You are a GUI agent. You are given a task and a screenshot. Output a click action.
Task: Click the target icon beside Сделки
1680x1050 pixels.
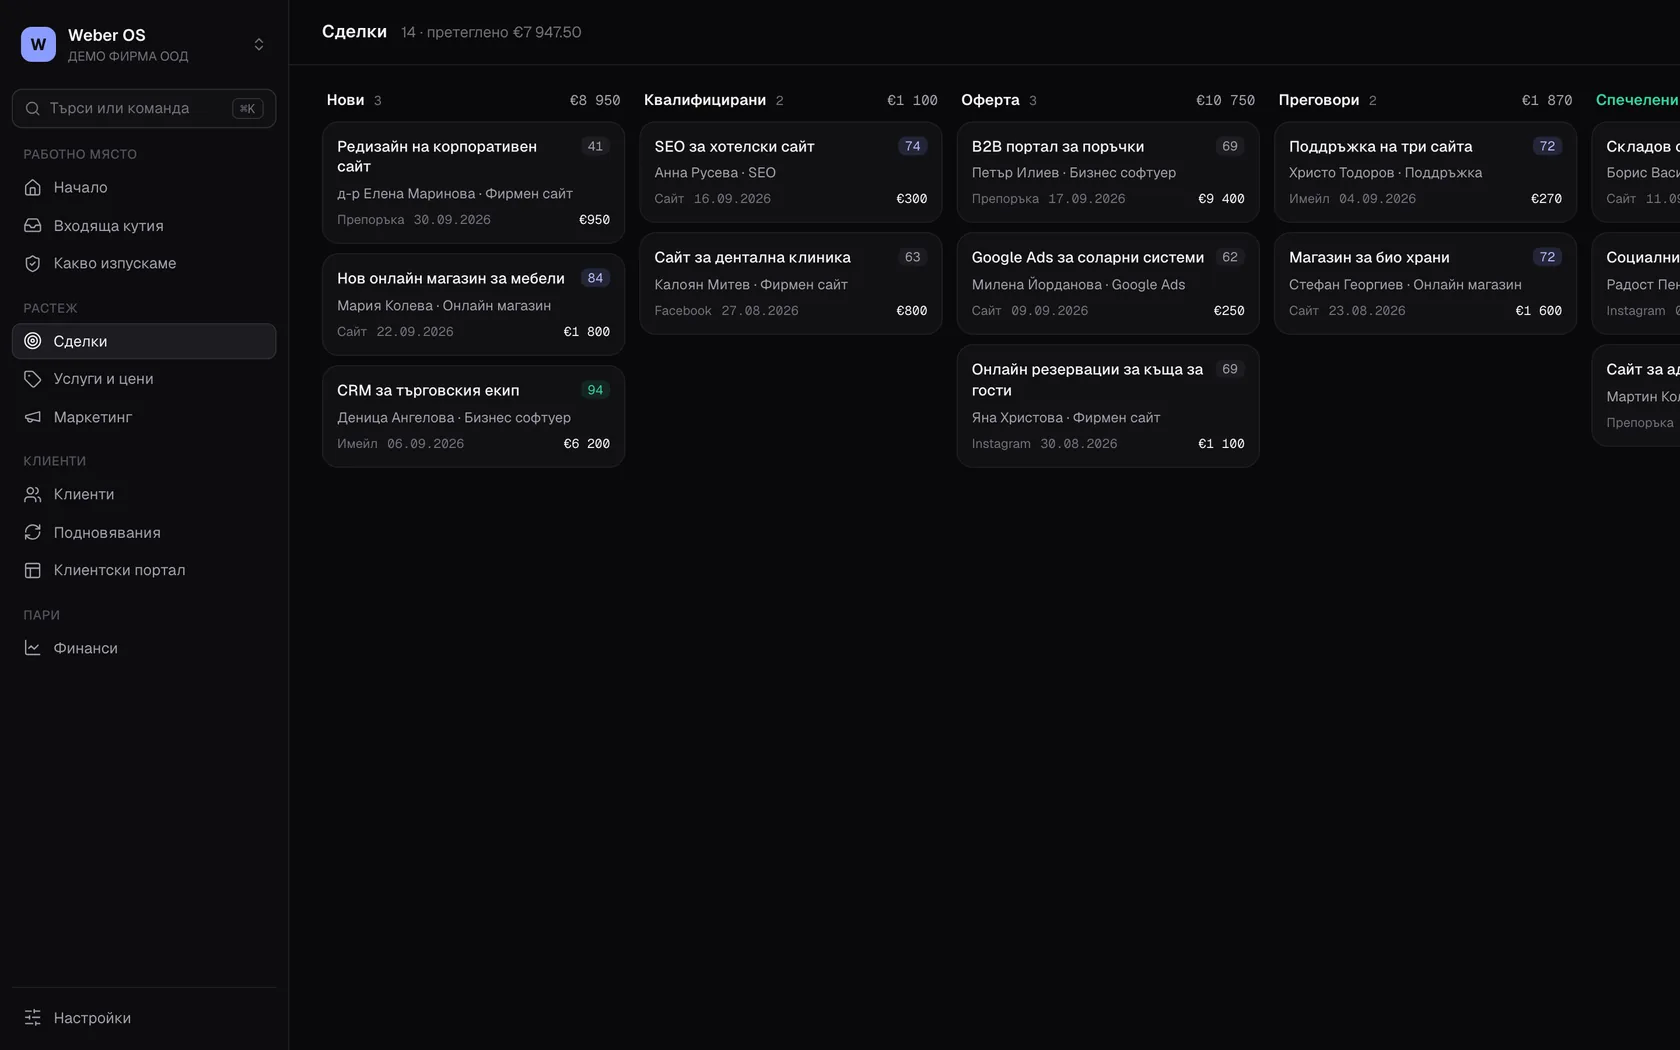pos(33,341)
